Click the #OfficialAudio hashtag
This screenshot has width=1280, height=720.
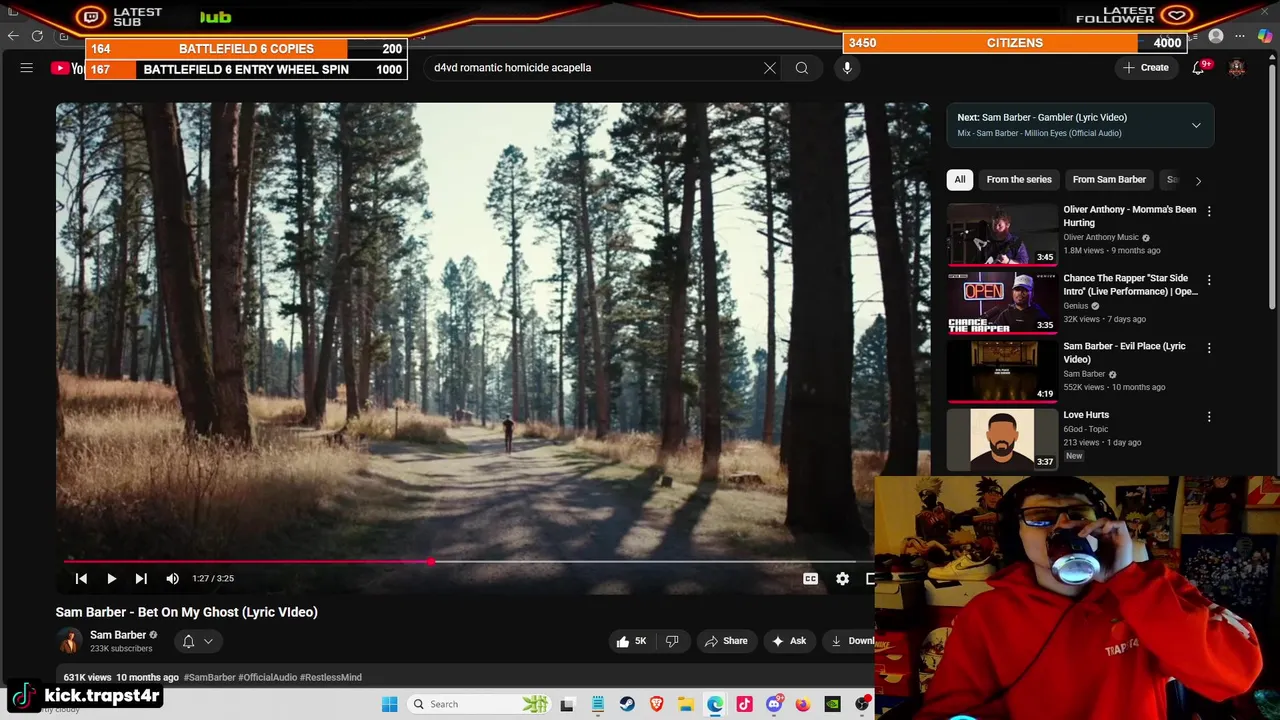(267, 677)
